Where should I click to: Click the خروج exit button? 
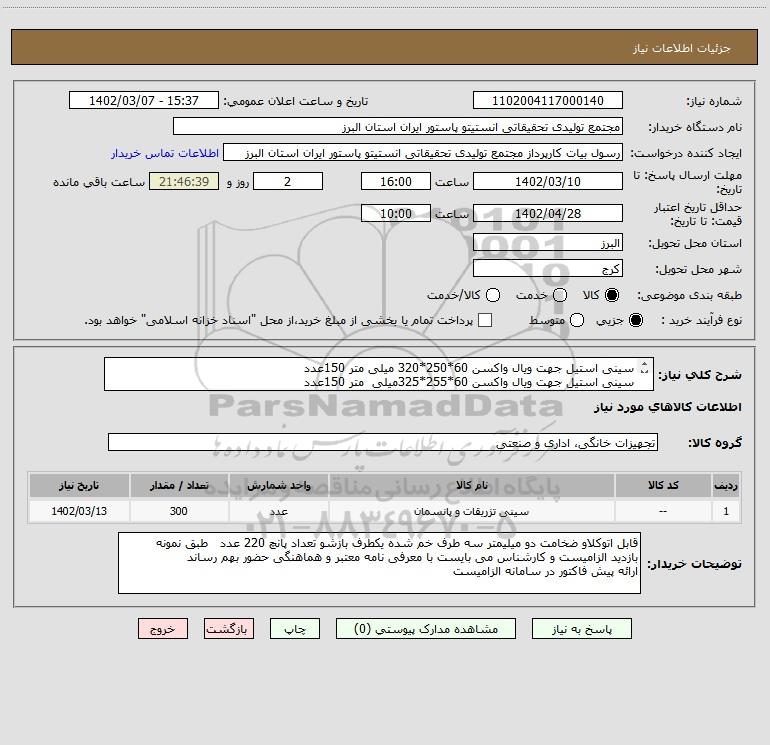click(163, 629)
